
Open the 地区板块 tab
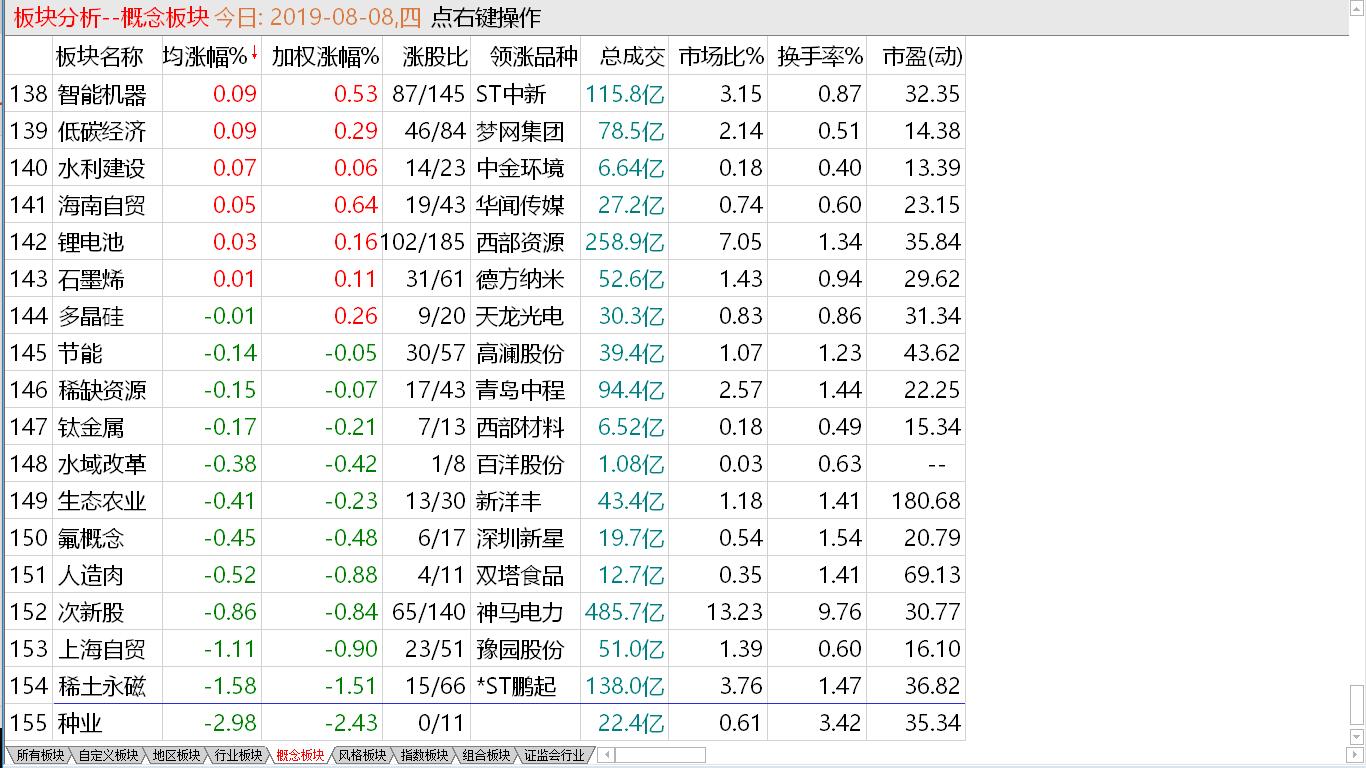176,756
